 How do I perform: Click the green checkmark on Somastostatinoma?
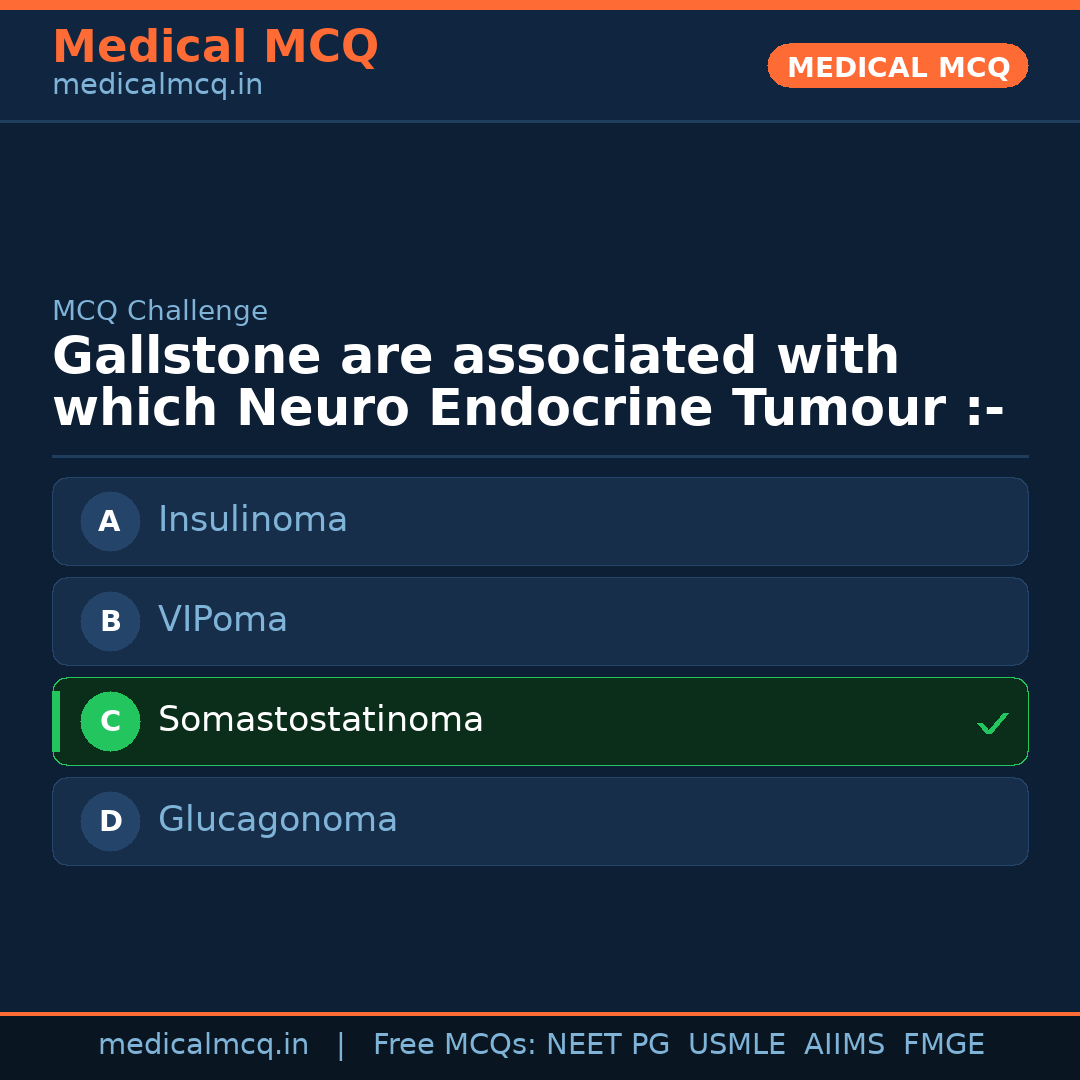coord(992,723)
